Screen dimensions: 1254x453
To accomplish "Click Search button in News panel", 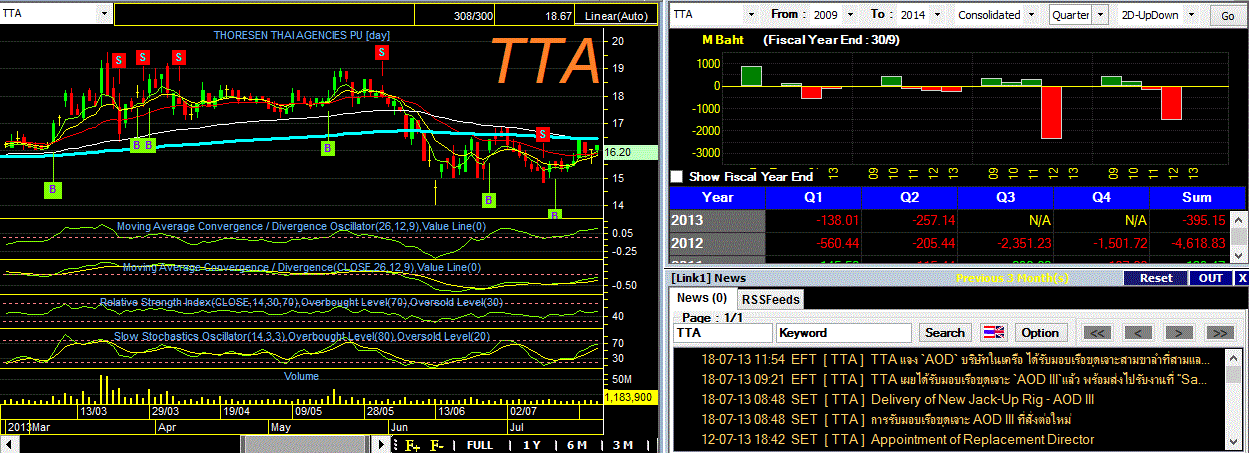I will (945, 333).
